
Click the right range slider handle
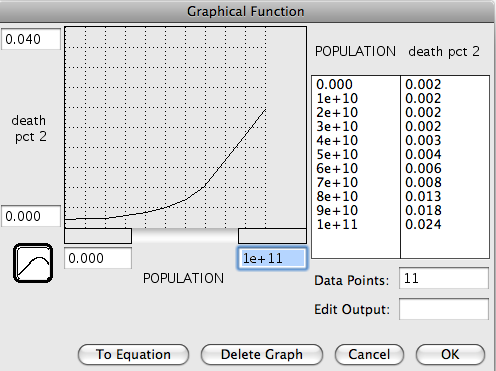(272, 236)
